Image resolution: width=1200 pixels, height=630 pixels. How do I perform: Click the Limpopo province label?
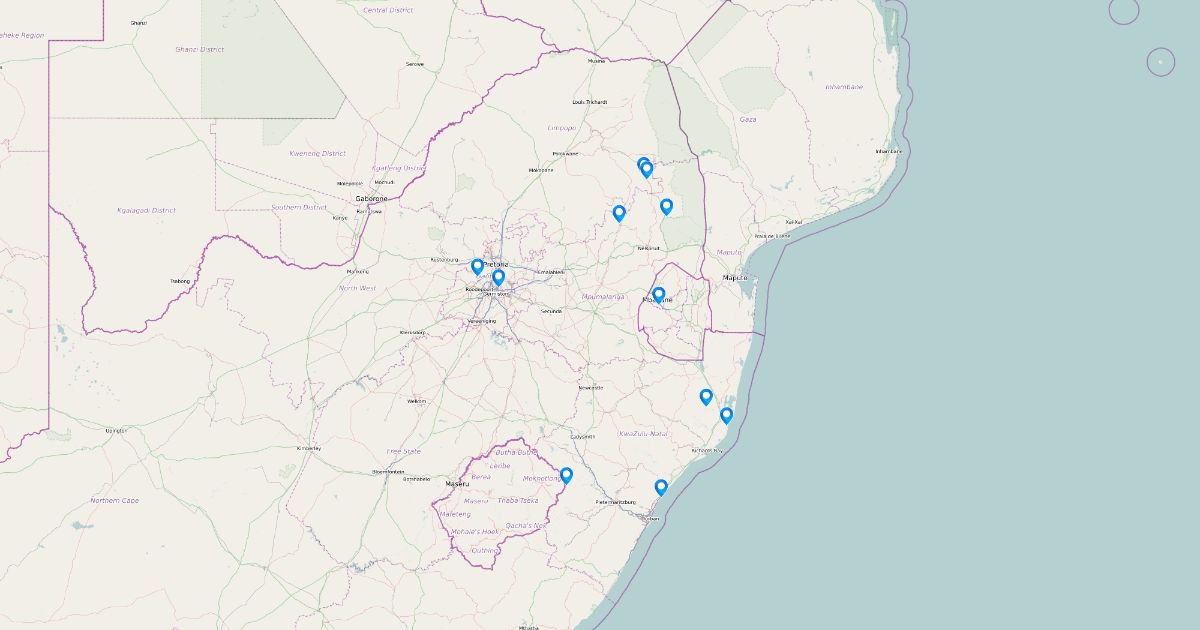[x=561, y=128]
